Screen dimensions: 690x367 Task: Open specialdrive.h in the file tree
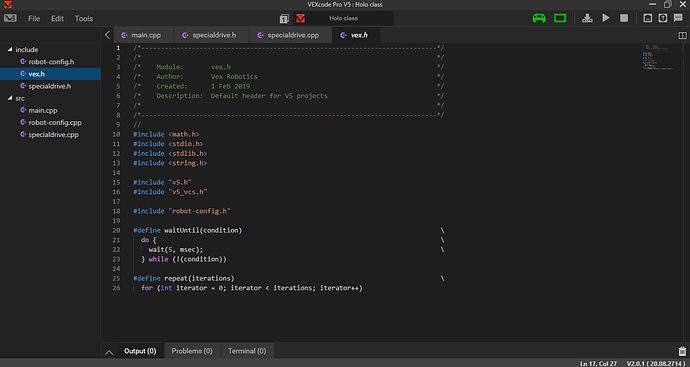[50, 86]
